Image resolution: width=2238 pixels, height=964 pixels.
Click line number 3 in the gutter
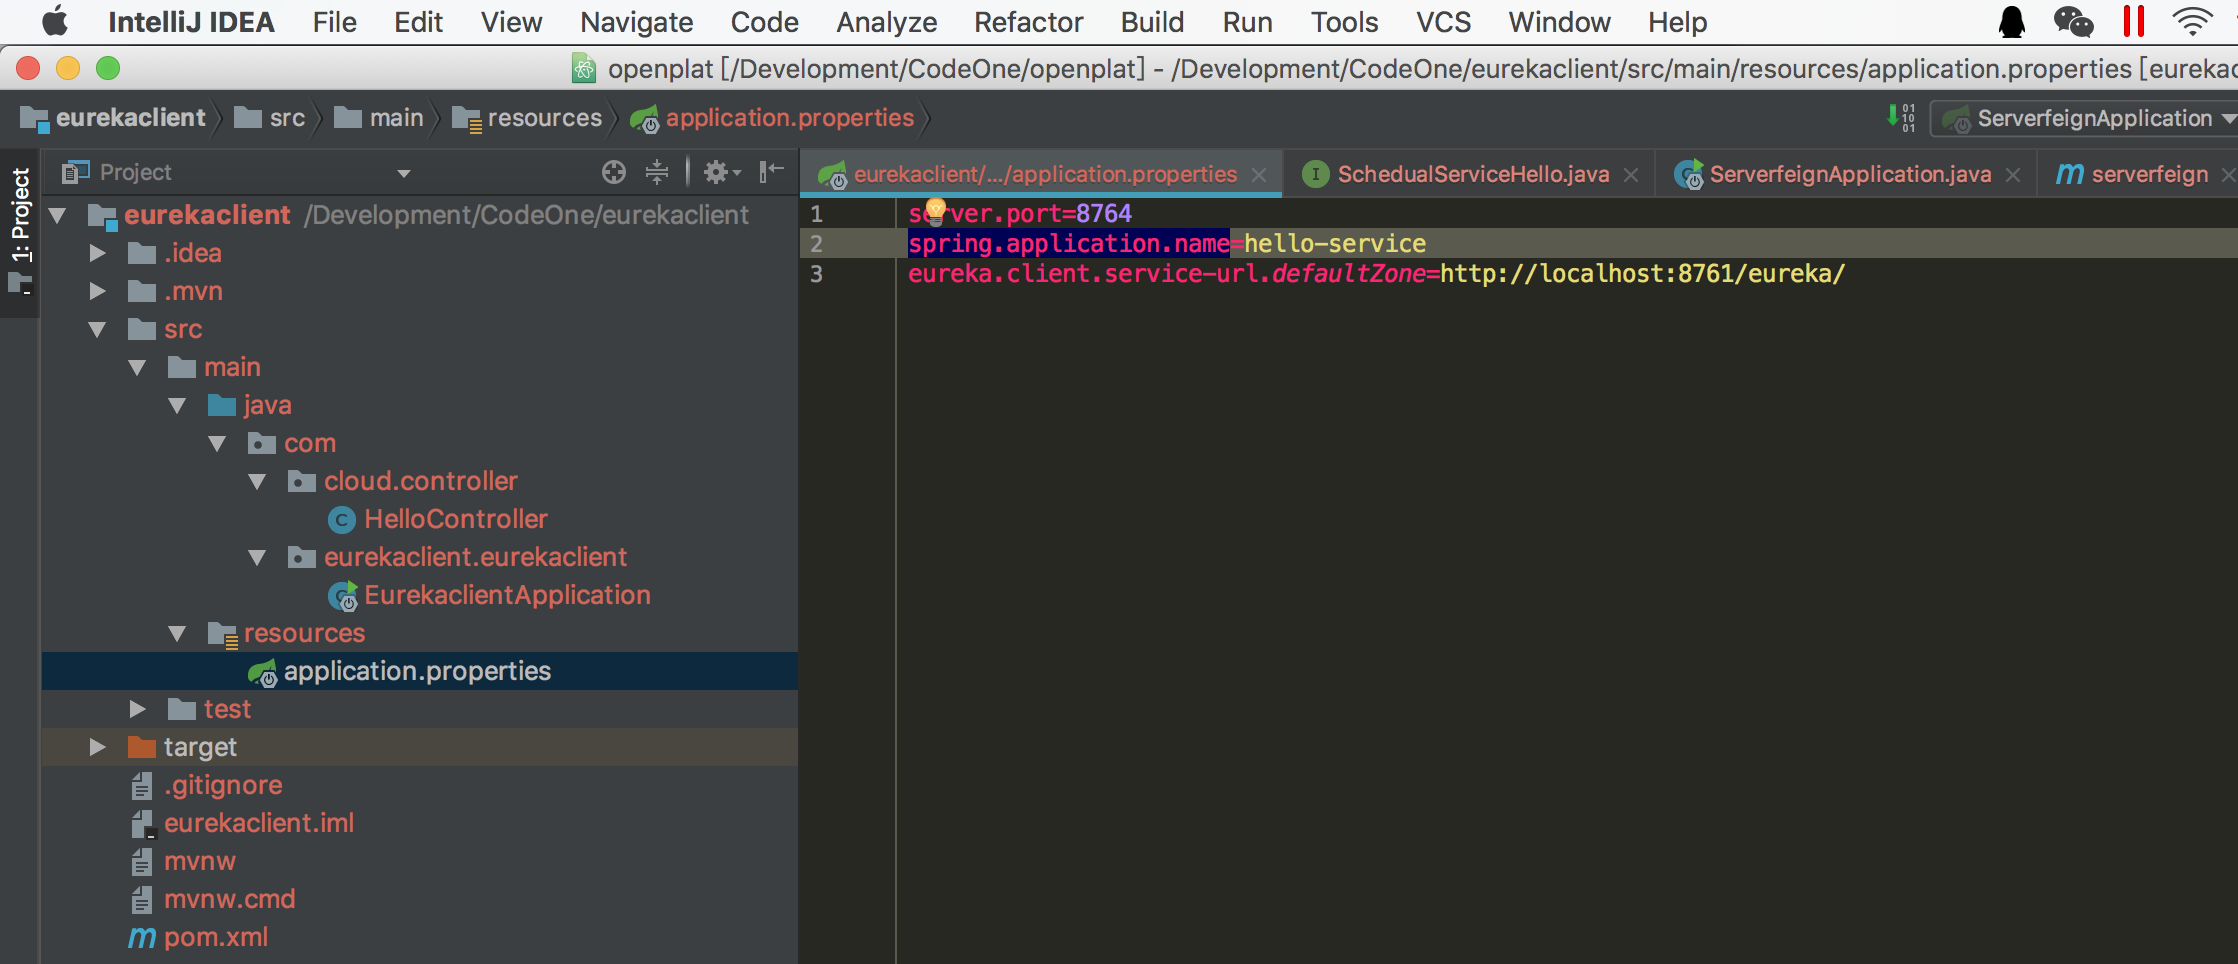pyautogui.click(x=817, y=274)
